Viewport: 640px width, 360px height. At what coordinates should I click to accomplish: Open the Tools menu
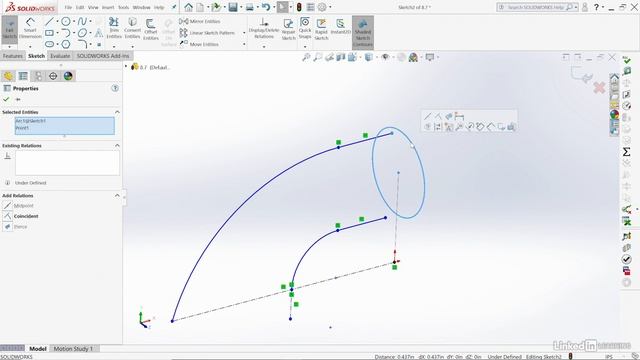(123, 7)
